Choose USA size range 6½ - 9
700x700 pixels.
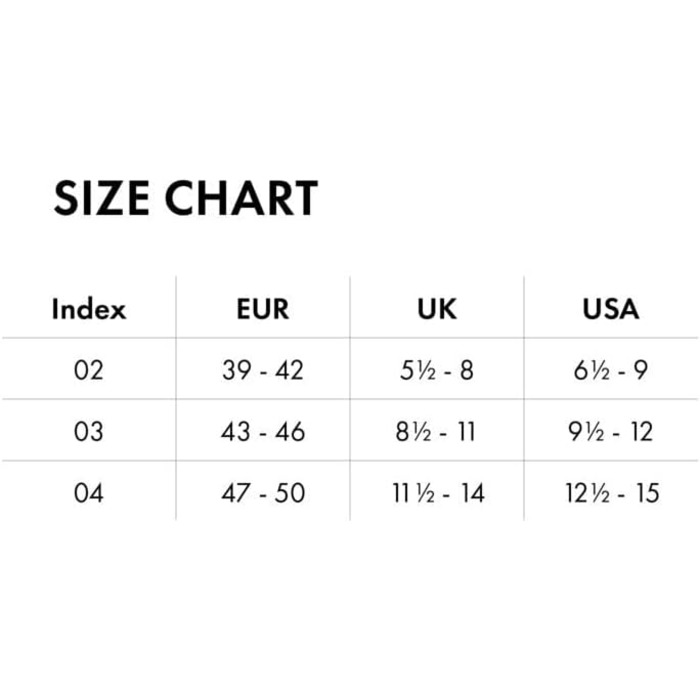pyautogui.click(x=610, y=370)
